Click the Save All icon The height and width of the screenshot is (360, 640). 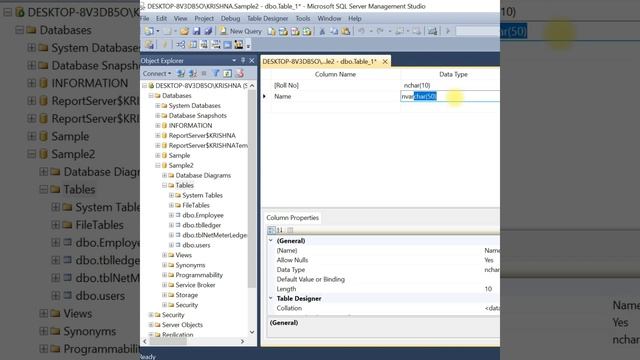coord(208,31)
